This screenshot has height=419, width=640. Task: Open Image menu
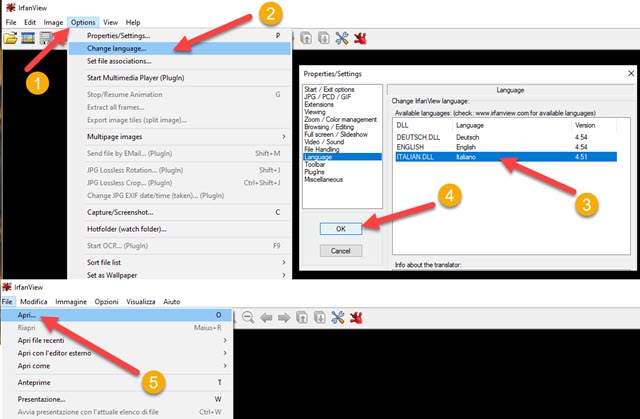53,22
